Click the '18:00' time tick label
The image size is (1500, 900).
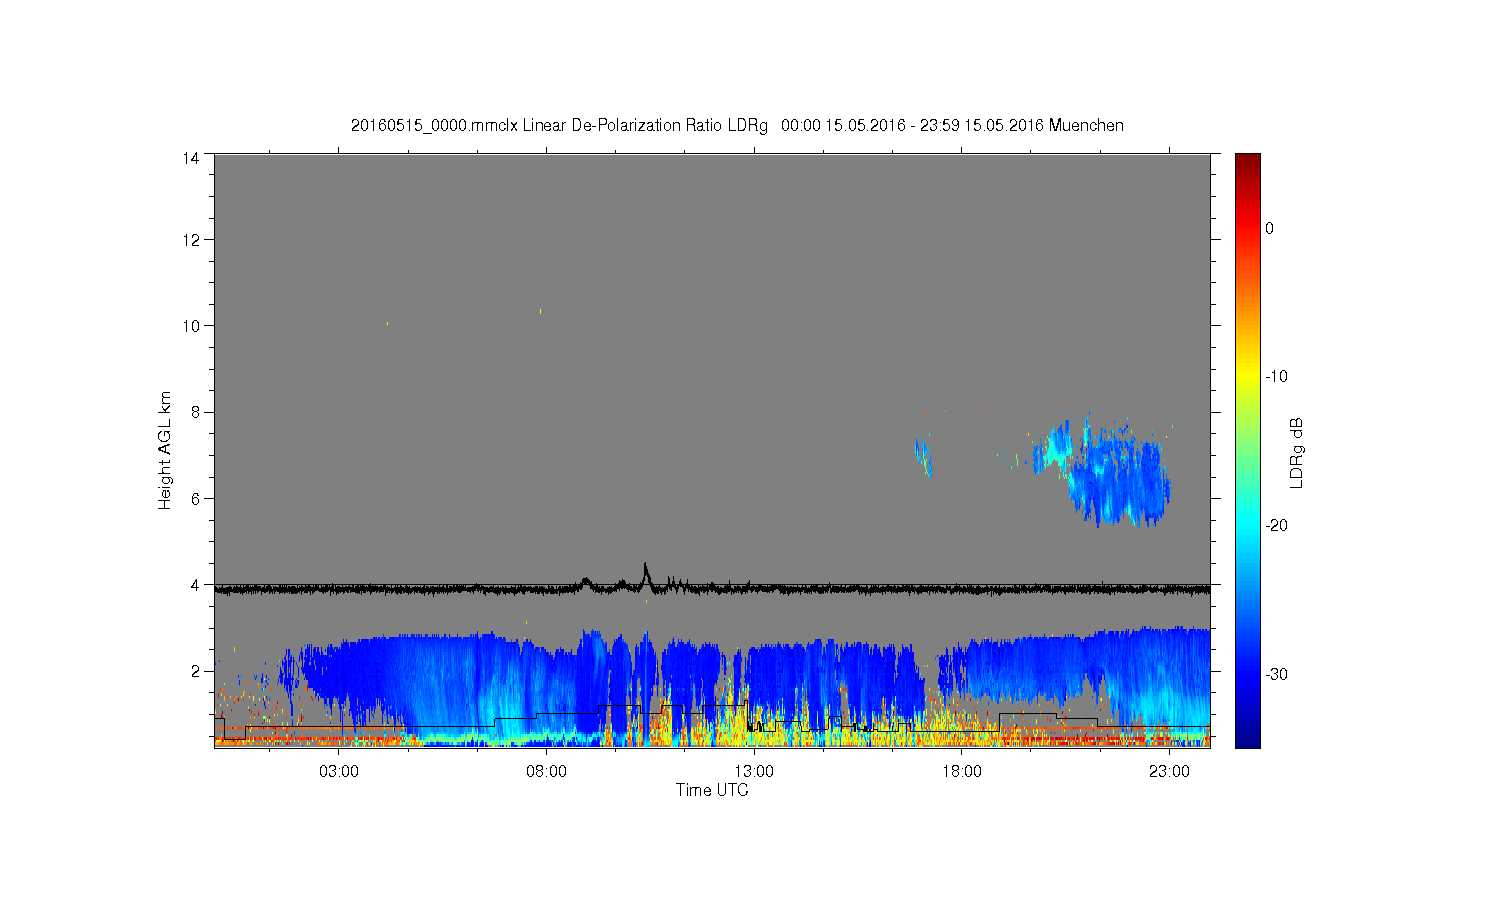[x=962, y=772]
